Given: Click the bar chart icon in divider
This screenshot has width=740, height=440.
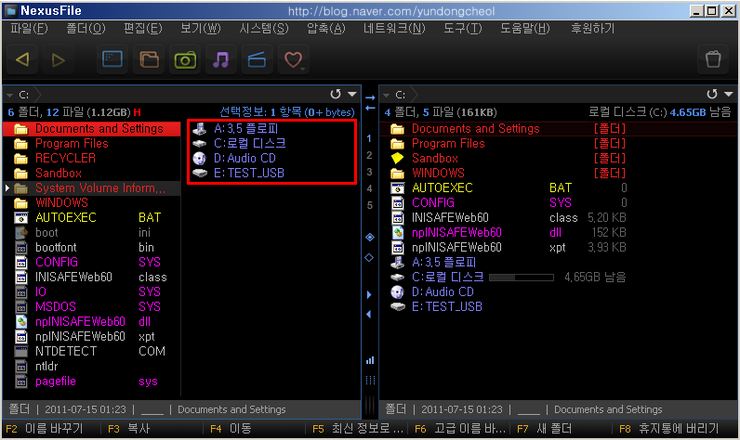Looking at the screenshot, I should [370, 360].
